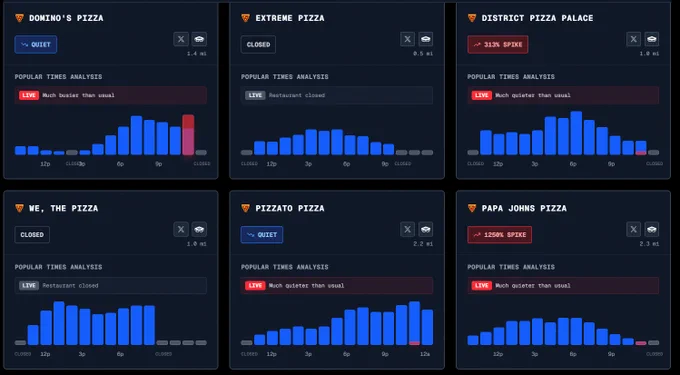Click the X icon on District Pizza Palace card
Image resolution: width=680 pixels, height=375 pixels.
coord(634,39)
